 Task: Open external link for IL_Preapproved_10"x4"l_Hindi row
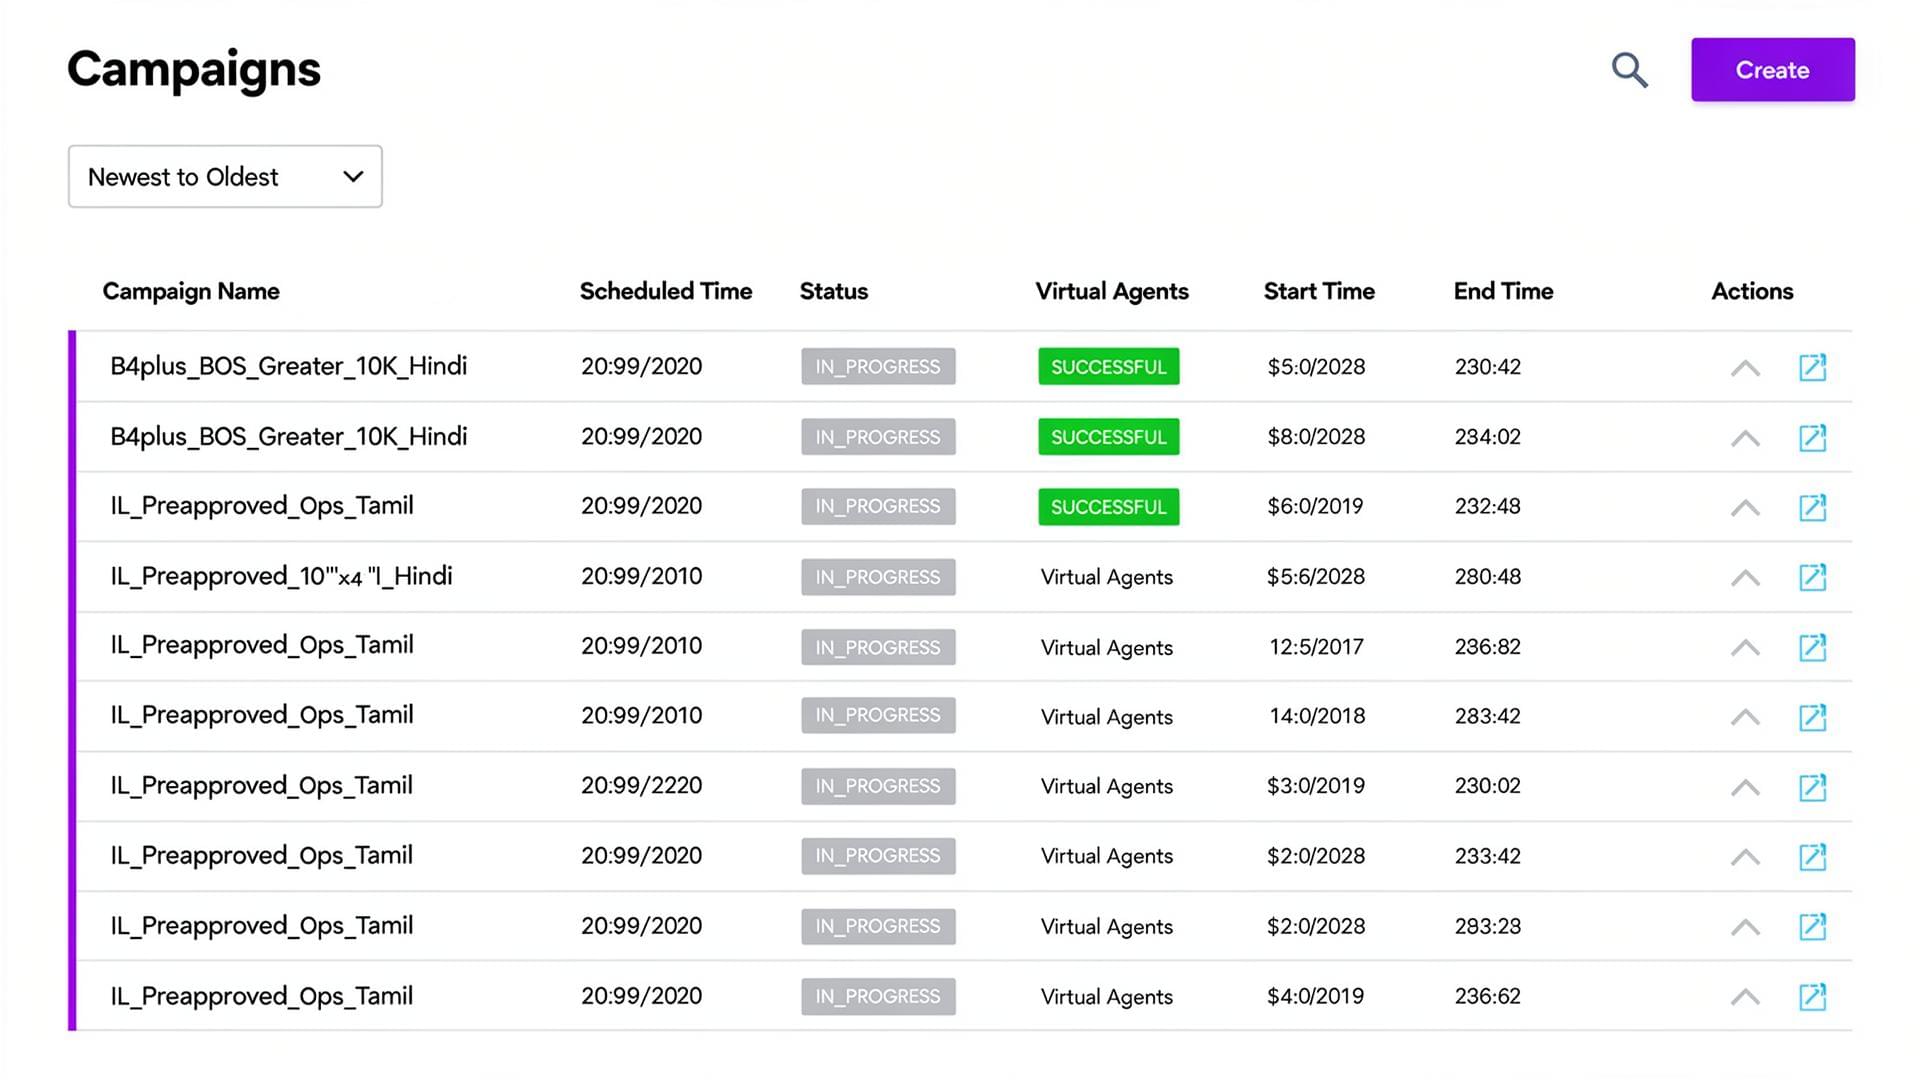tap(1813, 577)
